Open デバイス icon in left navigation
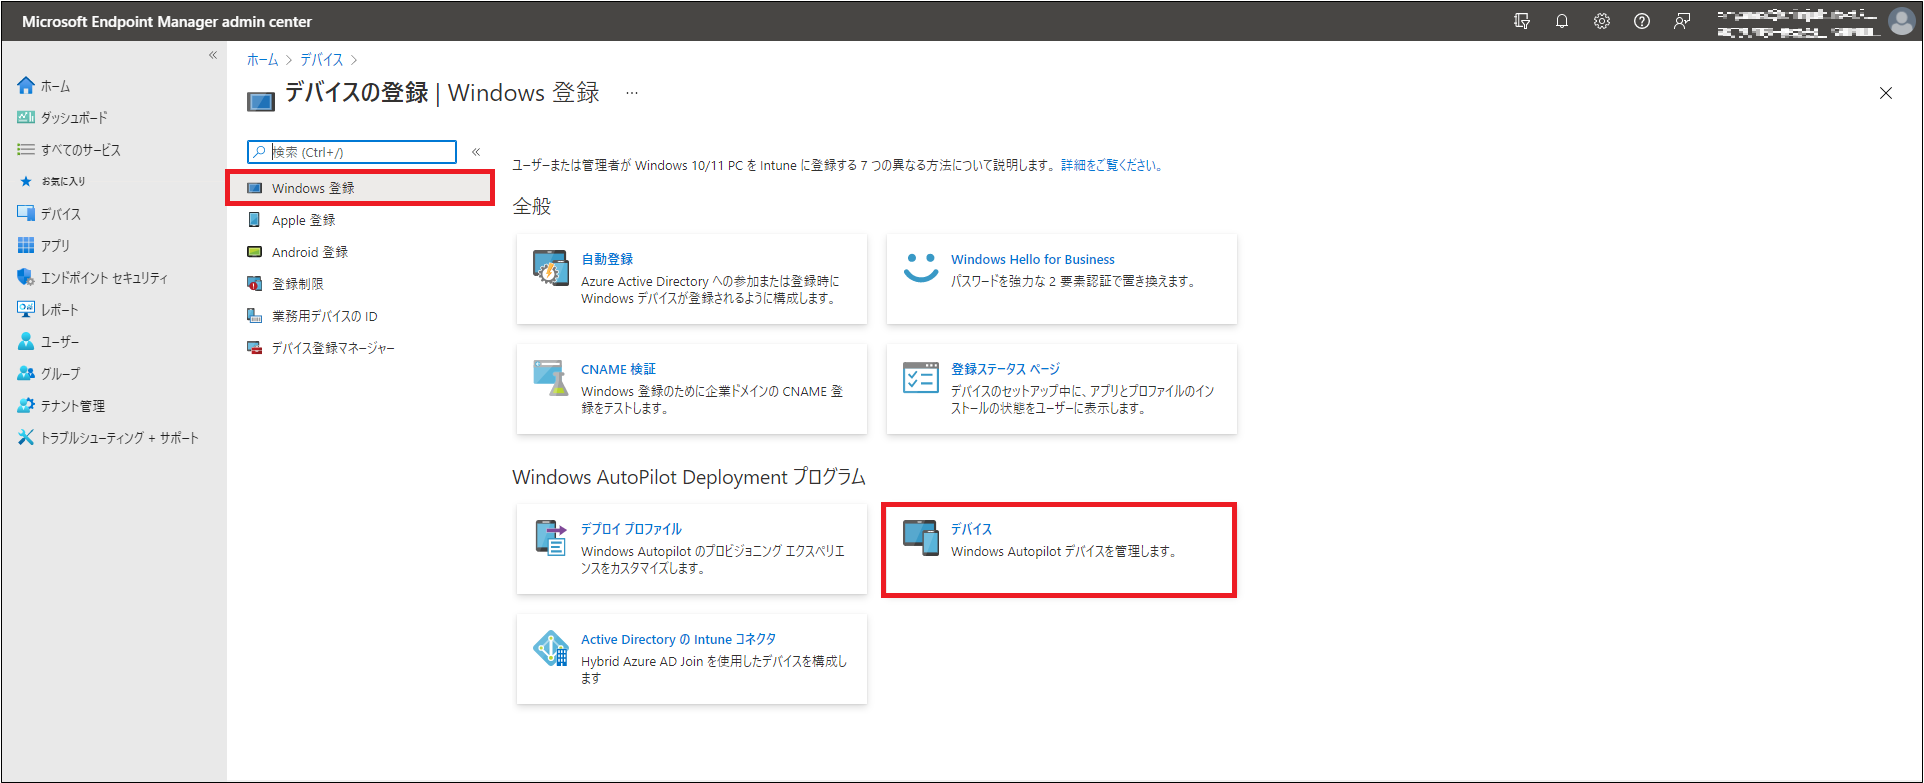The height and width of the screenshot is (783, 1924). (x=26, y=213)
